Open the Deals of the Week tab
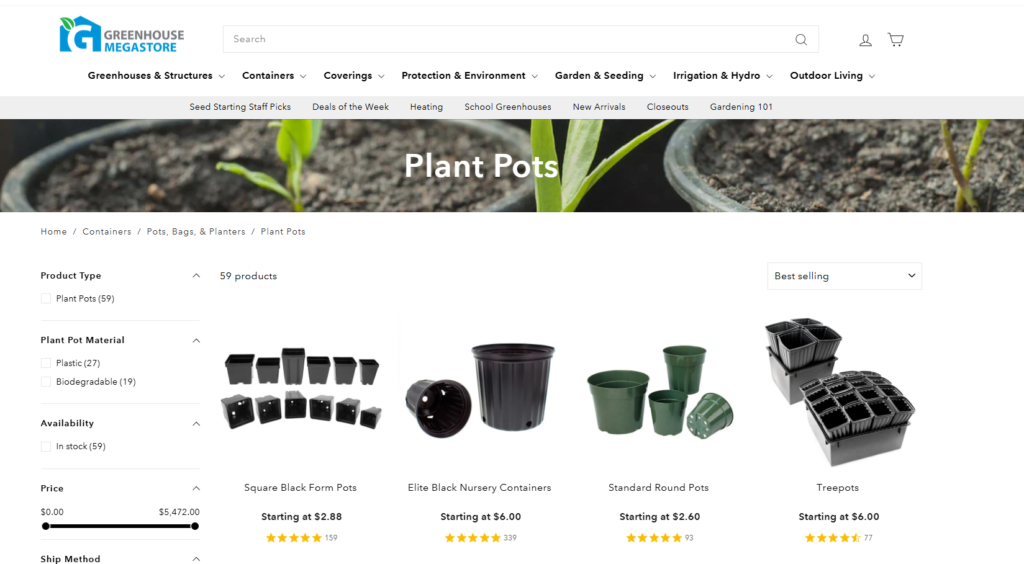1024x564 pixels. click(x=350, y=107)
